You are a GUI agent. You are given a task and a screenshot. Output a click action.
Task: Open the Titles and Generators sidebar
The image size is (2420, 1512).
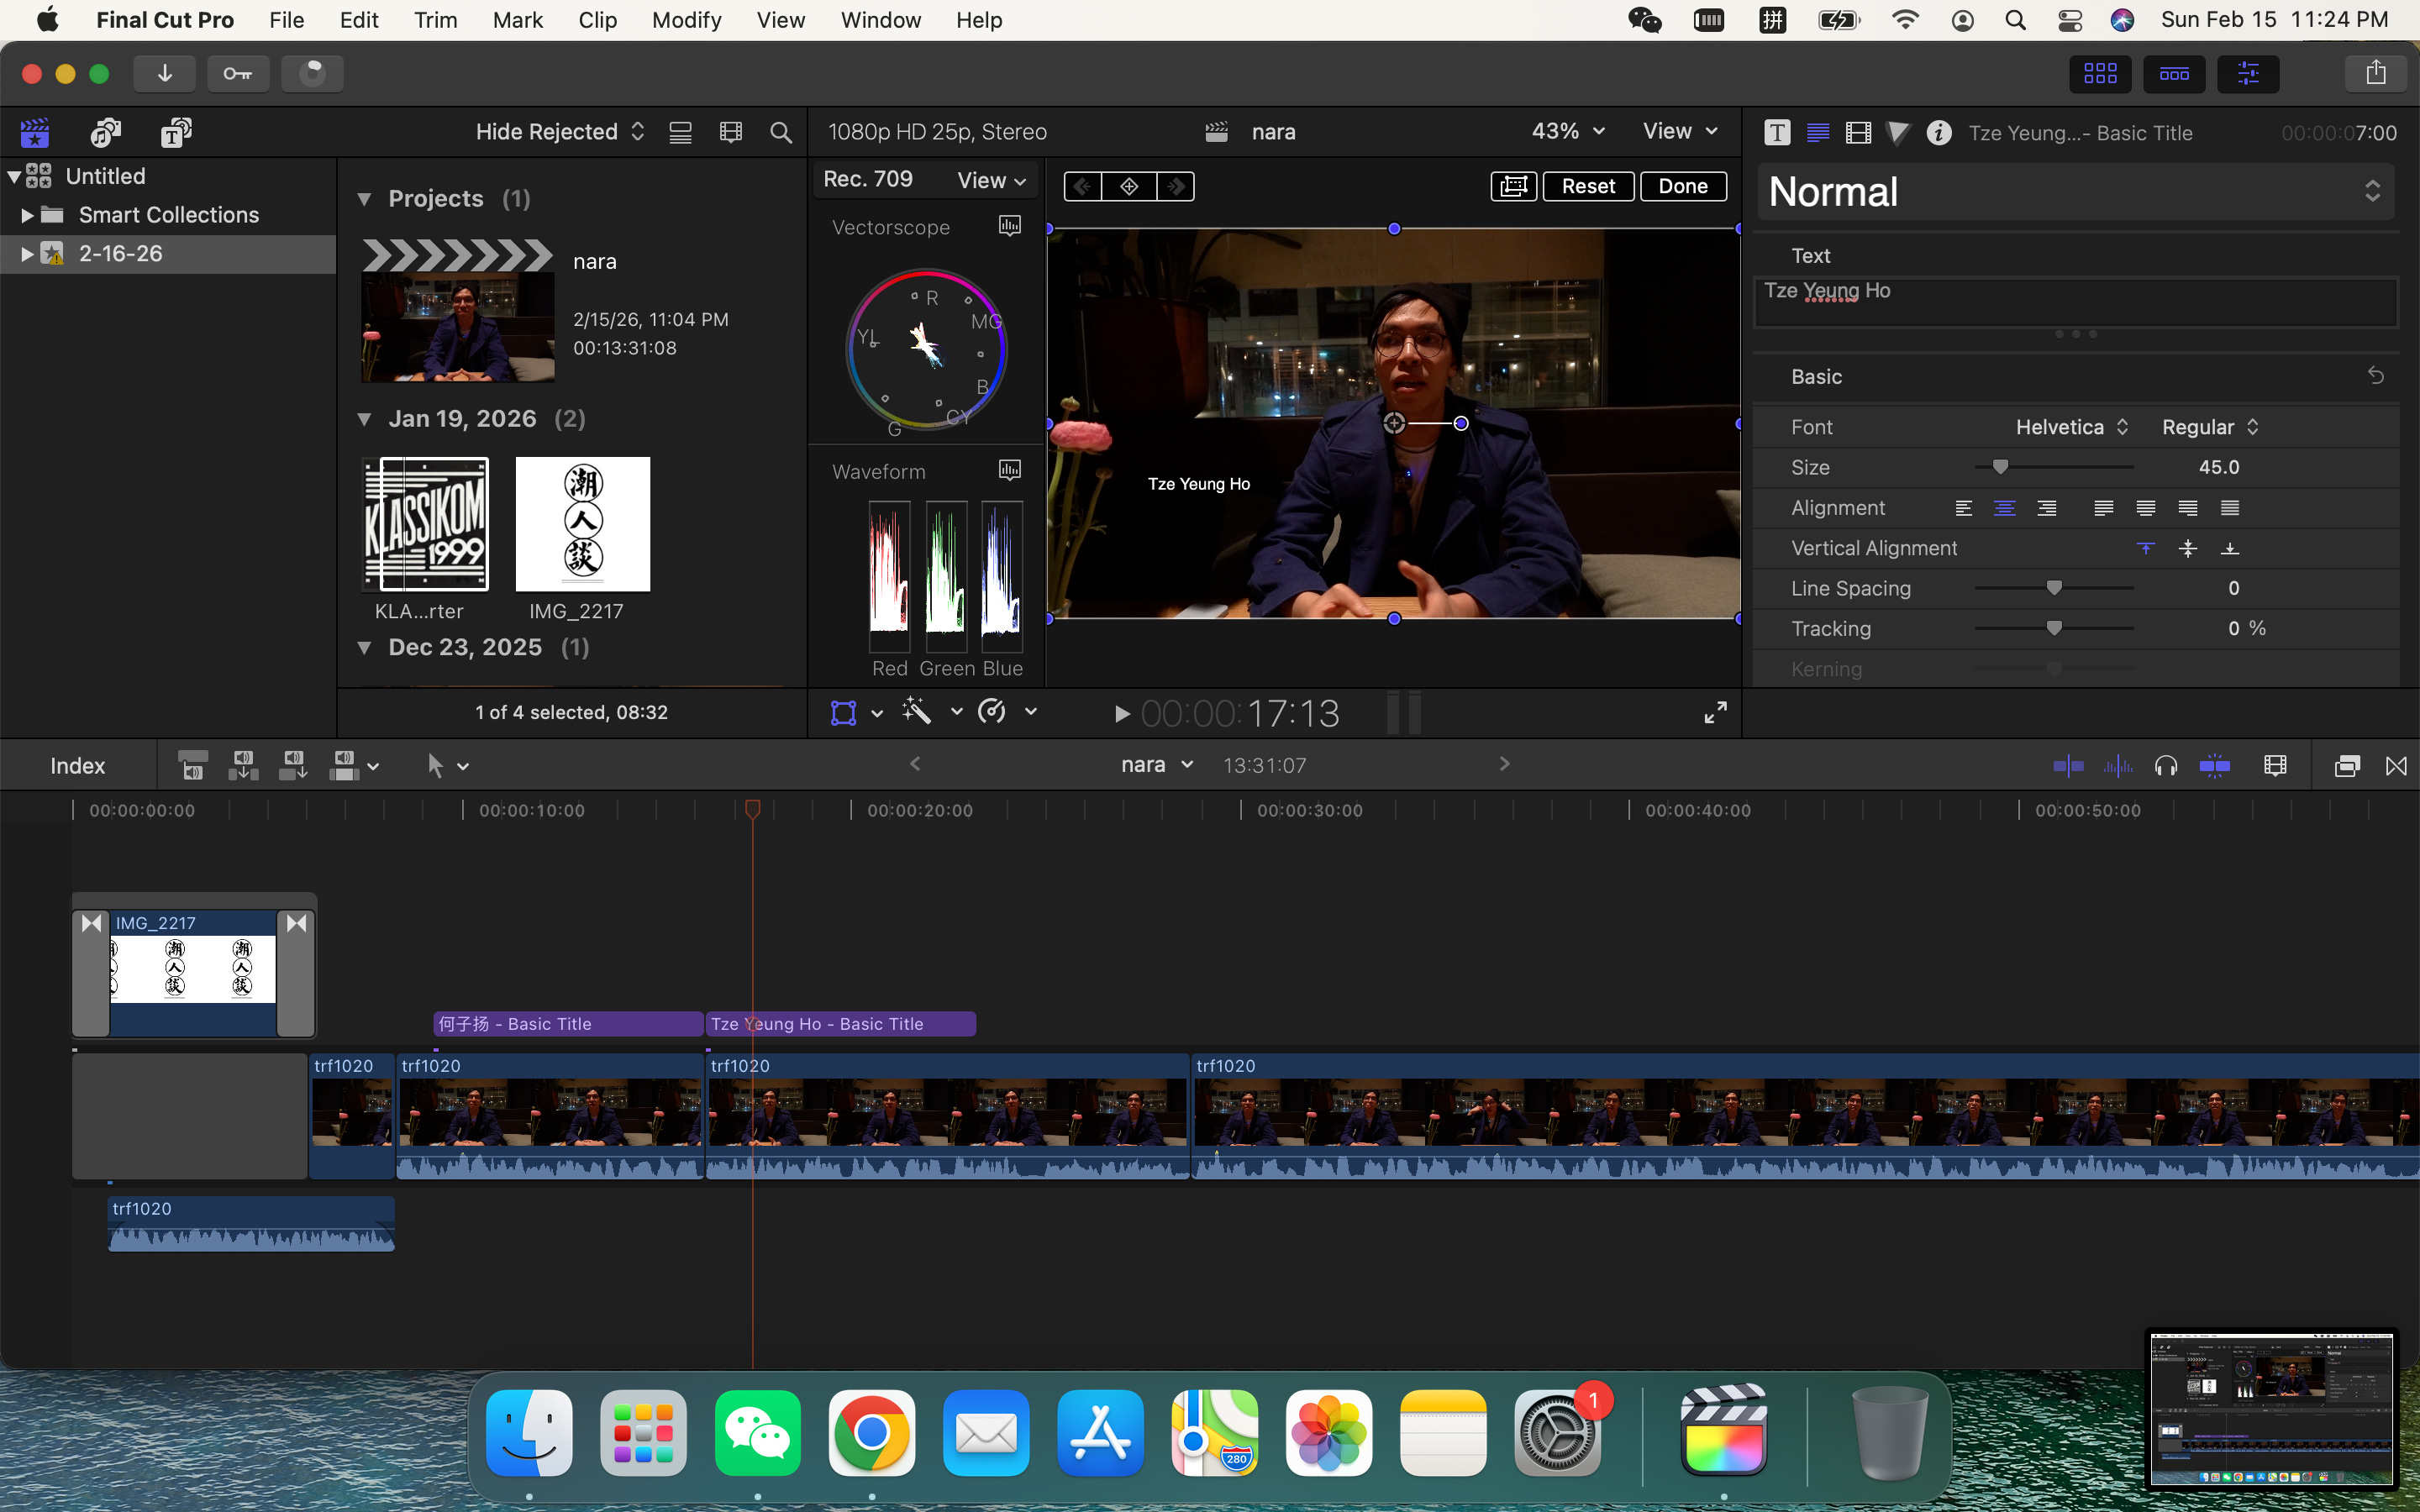click(x=176, y=132)
